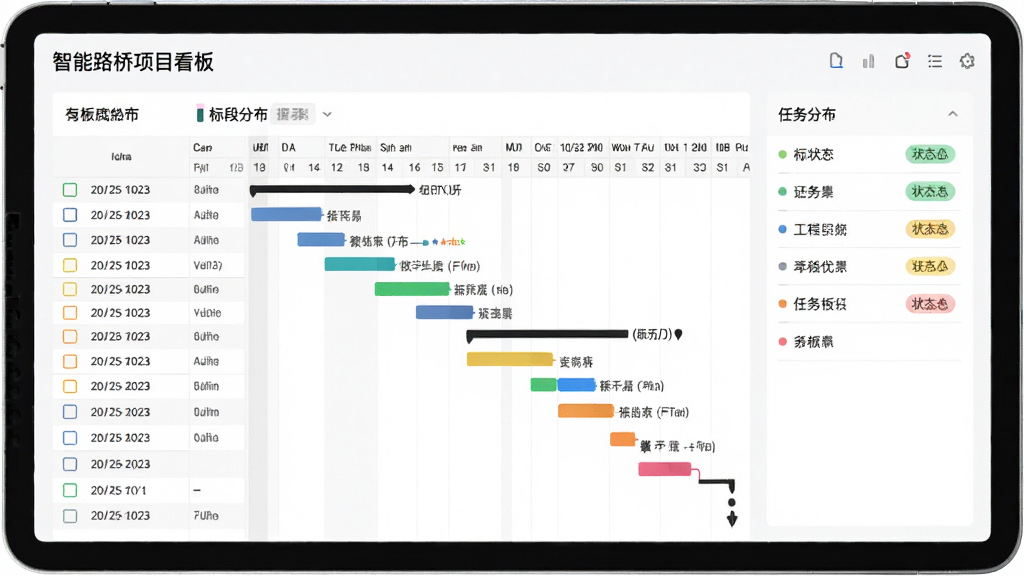The image size is (1024, 576).
Task: Click the green tag icon beside 标段分布
Action: click(x=200, y=114)
